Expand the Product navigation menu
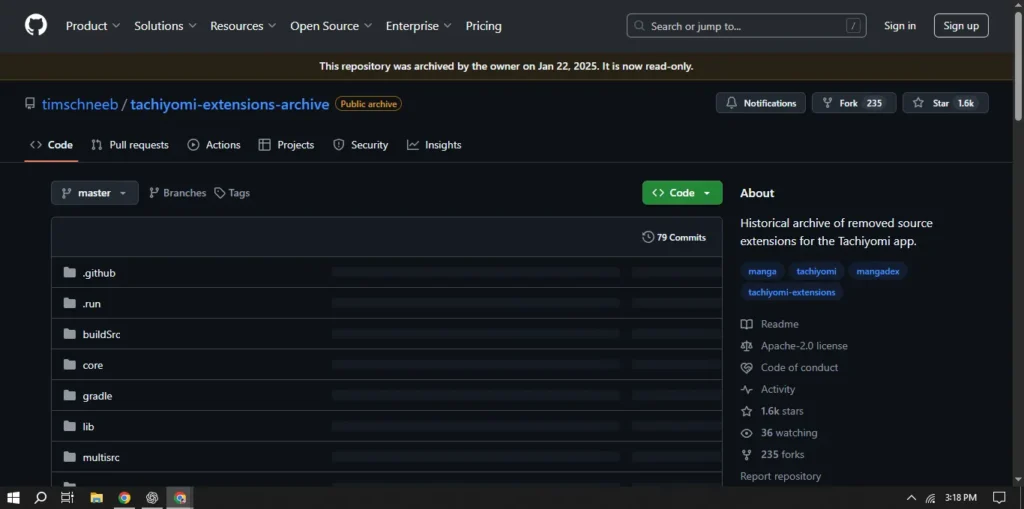This screenshot has height=509, width=1024. [x=92, y=26]
